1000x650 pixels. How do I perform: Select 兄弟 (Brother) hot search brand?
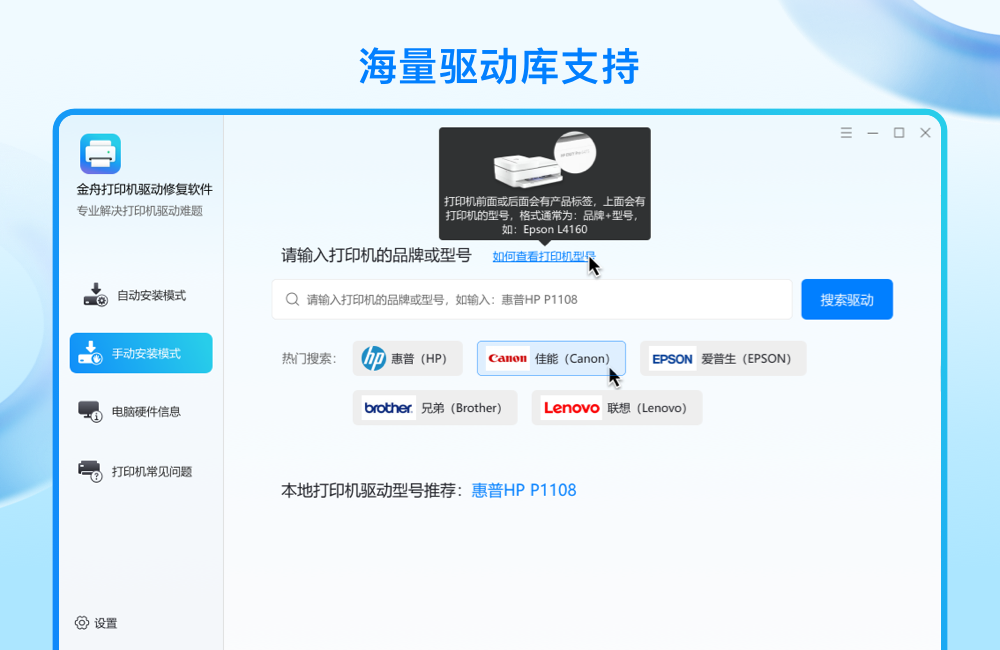pyautogui.click(x=435, y=407)
